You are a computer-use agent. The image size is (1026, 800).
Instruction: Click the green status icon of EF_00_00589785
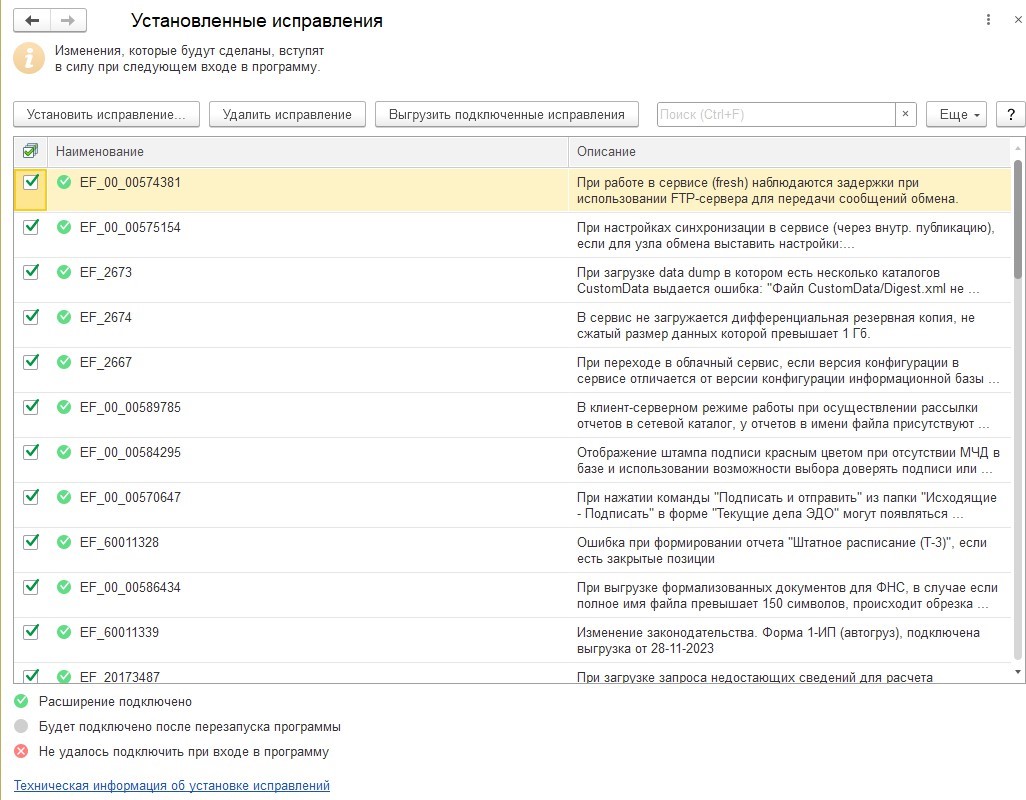pyautogui.click(x=63, y=407)
